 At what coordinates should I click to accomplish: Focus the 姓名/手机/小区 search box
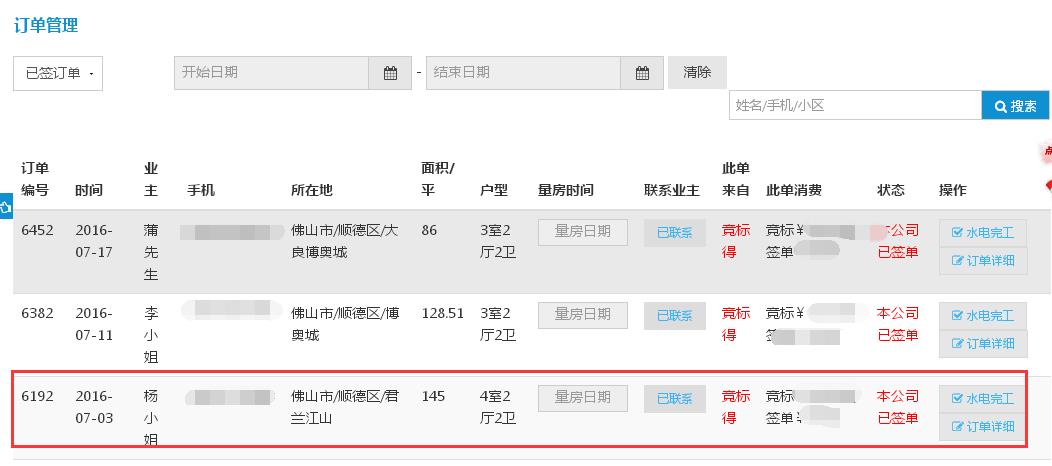click(855, 106)
